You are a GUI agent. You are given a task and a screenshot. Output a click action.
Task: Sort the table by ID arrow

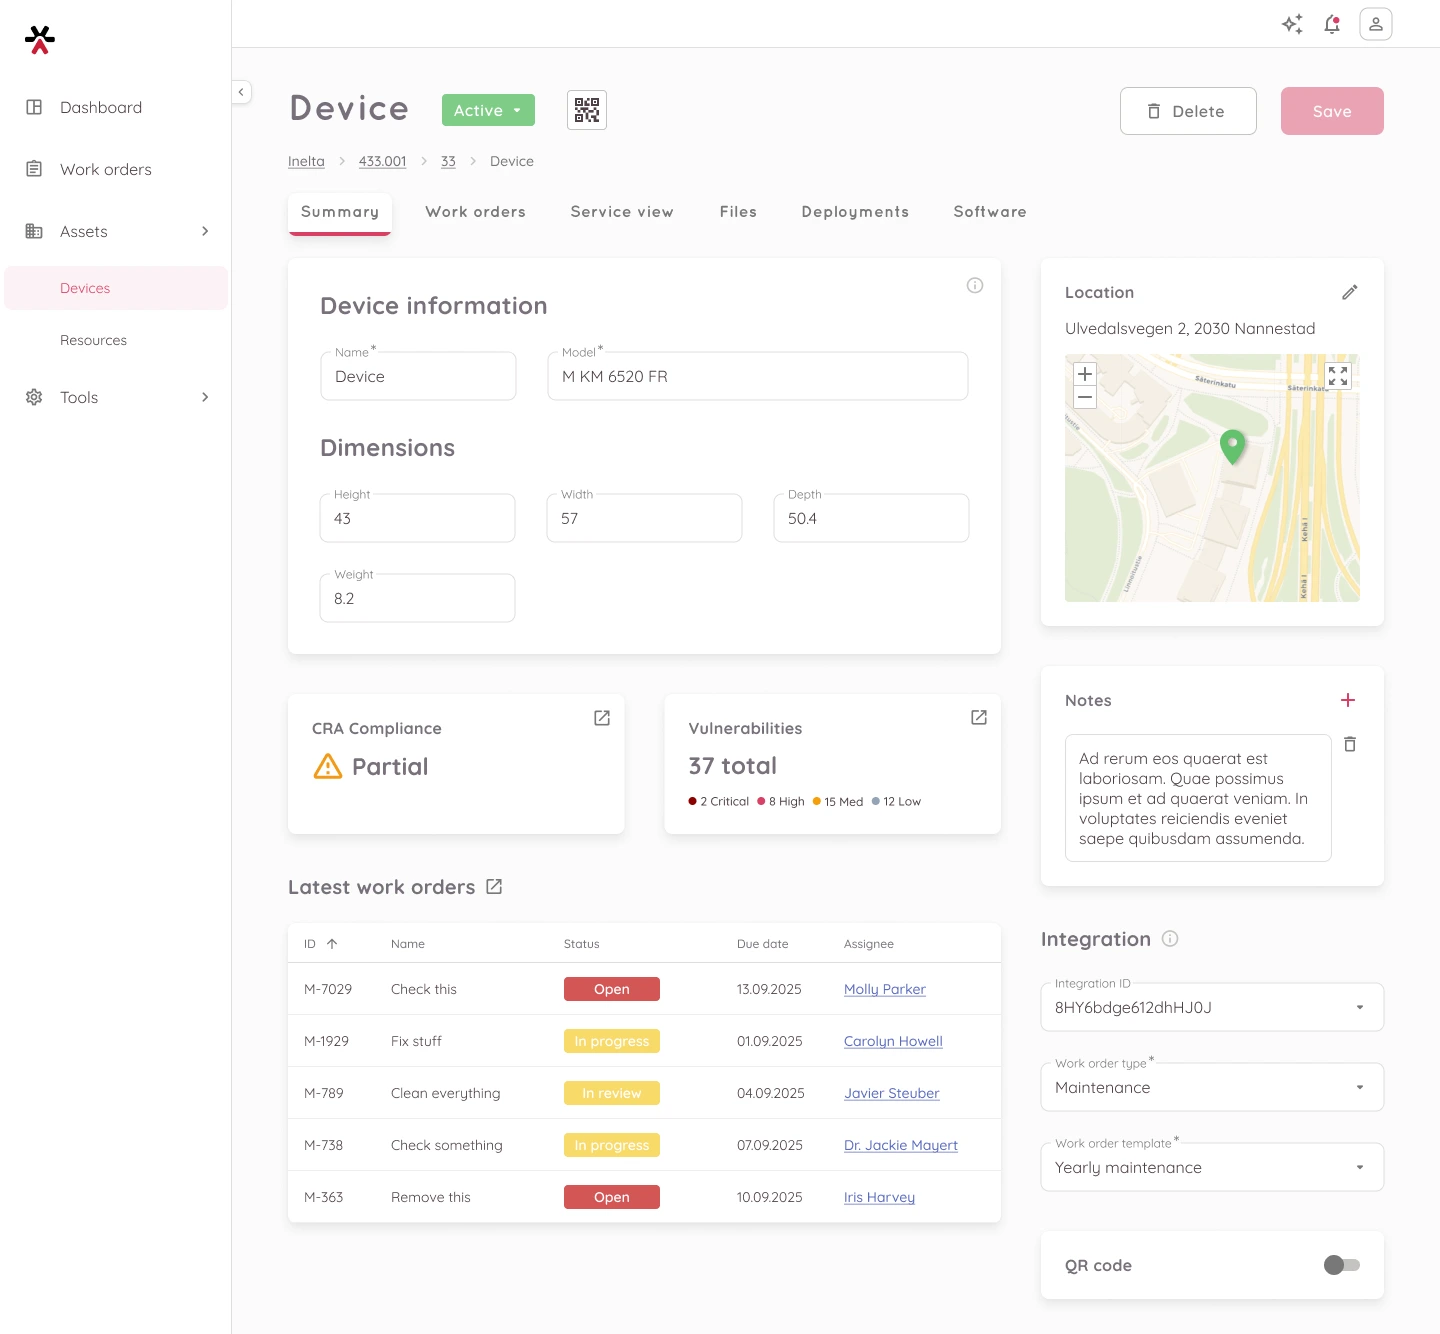click(x=332, y=944)
